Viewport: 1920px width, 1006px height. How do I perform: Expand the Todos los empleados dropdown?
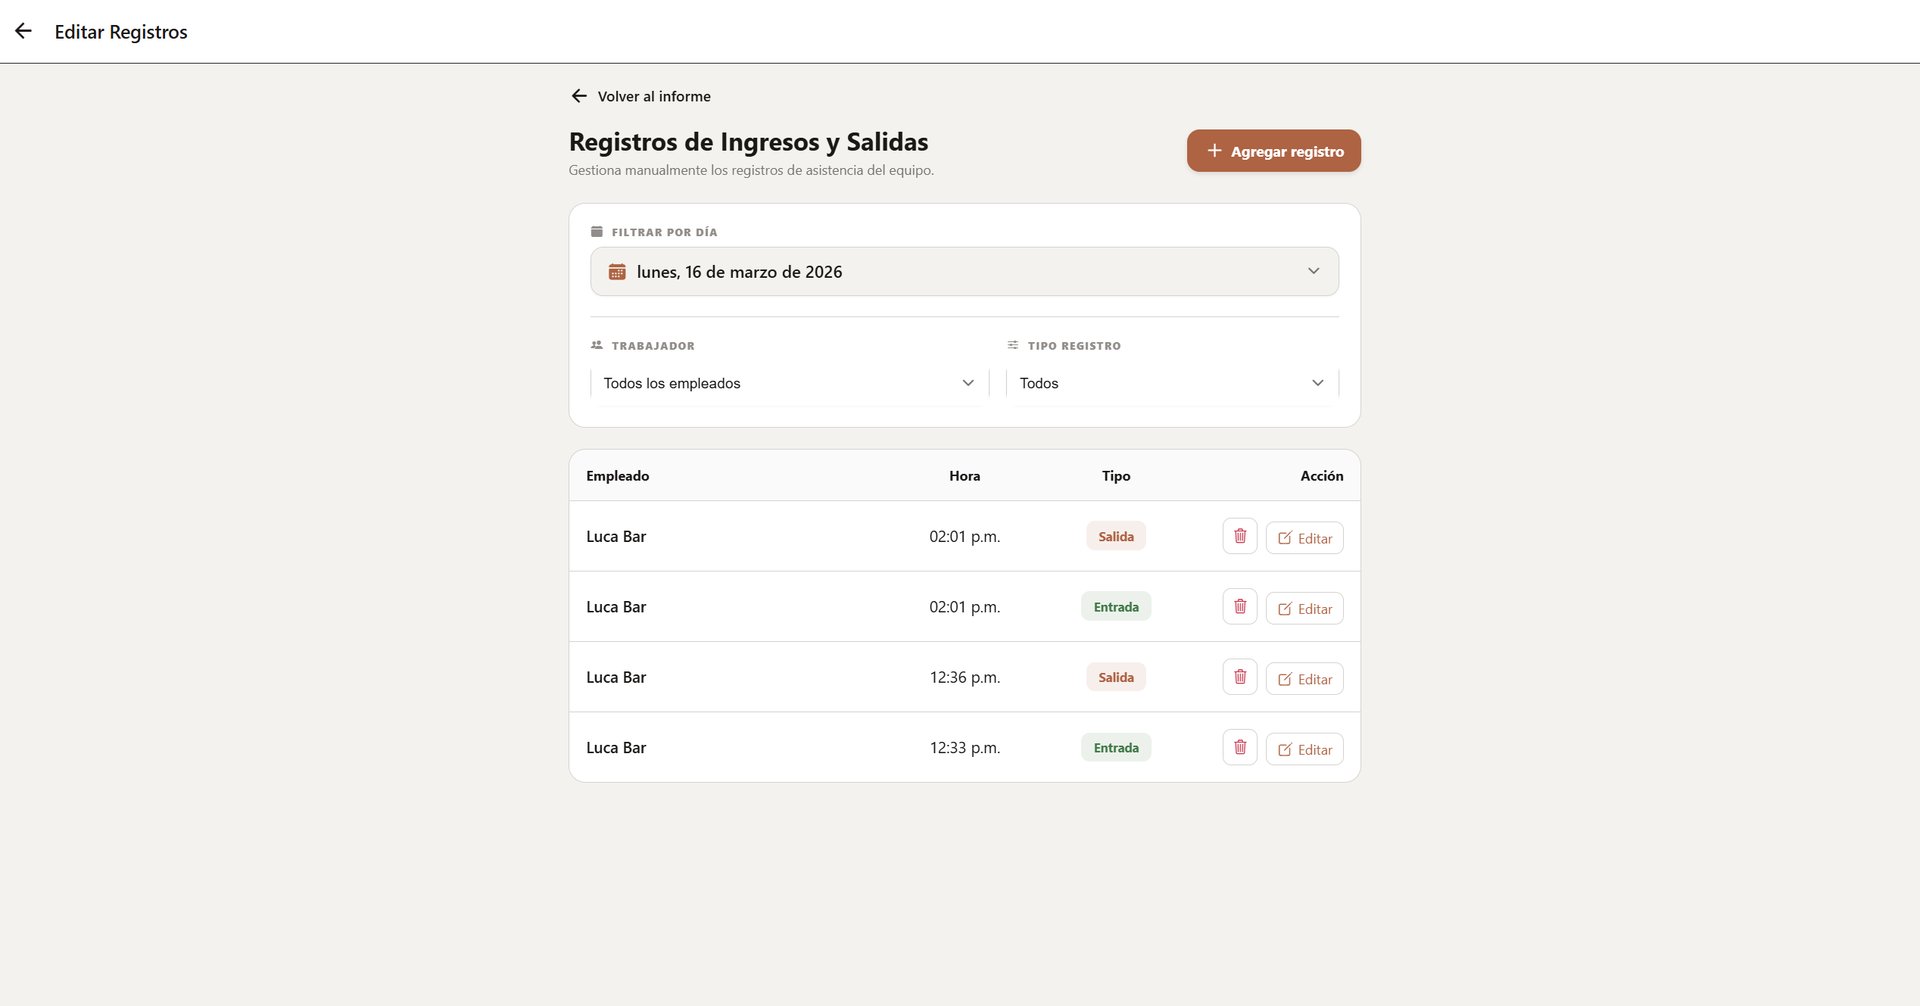[x=967, y=383]
